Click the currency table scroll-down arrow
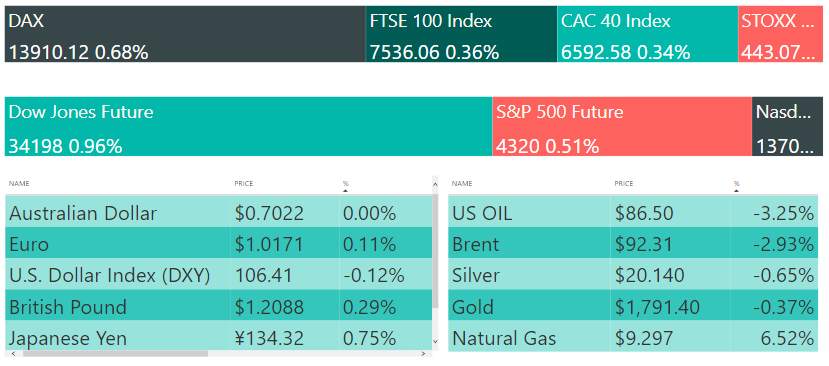The height and width of the screenshot is (366, 829). [435, 342]
